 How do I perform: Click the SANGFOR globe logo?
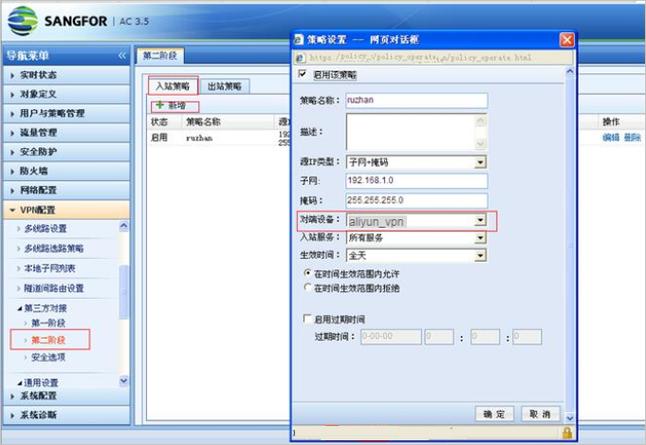[x=23, y=21]
